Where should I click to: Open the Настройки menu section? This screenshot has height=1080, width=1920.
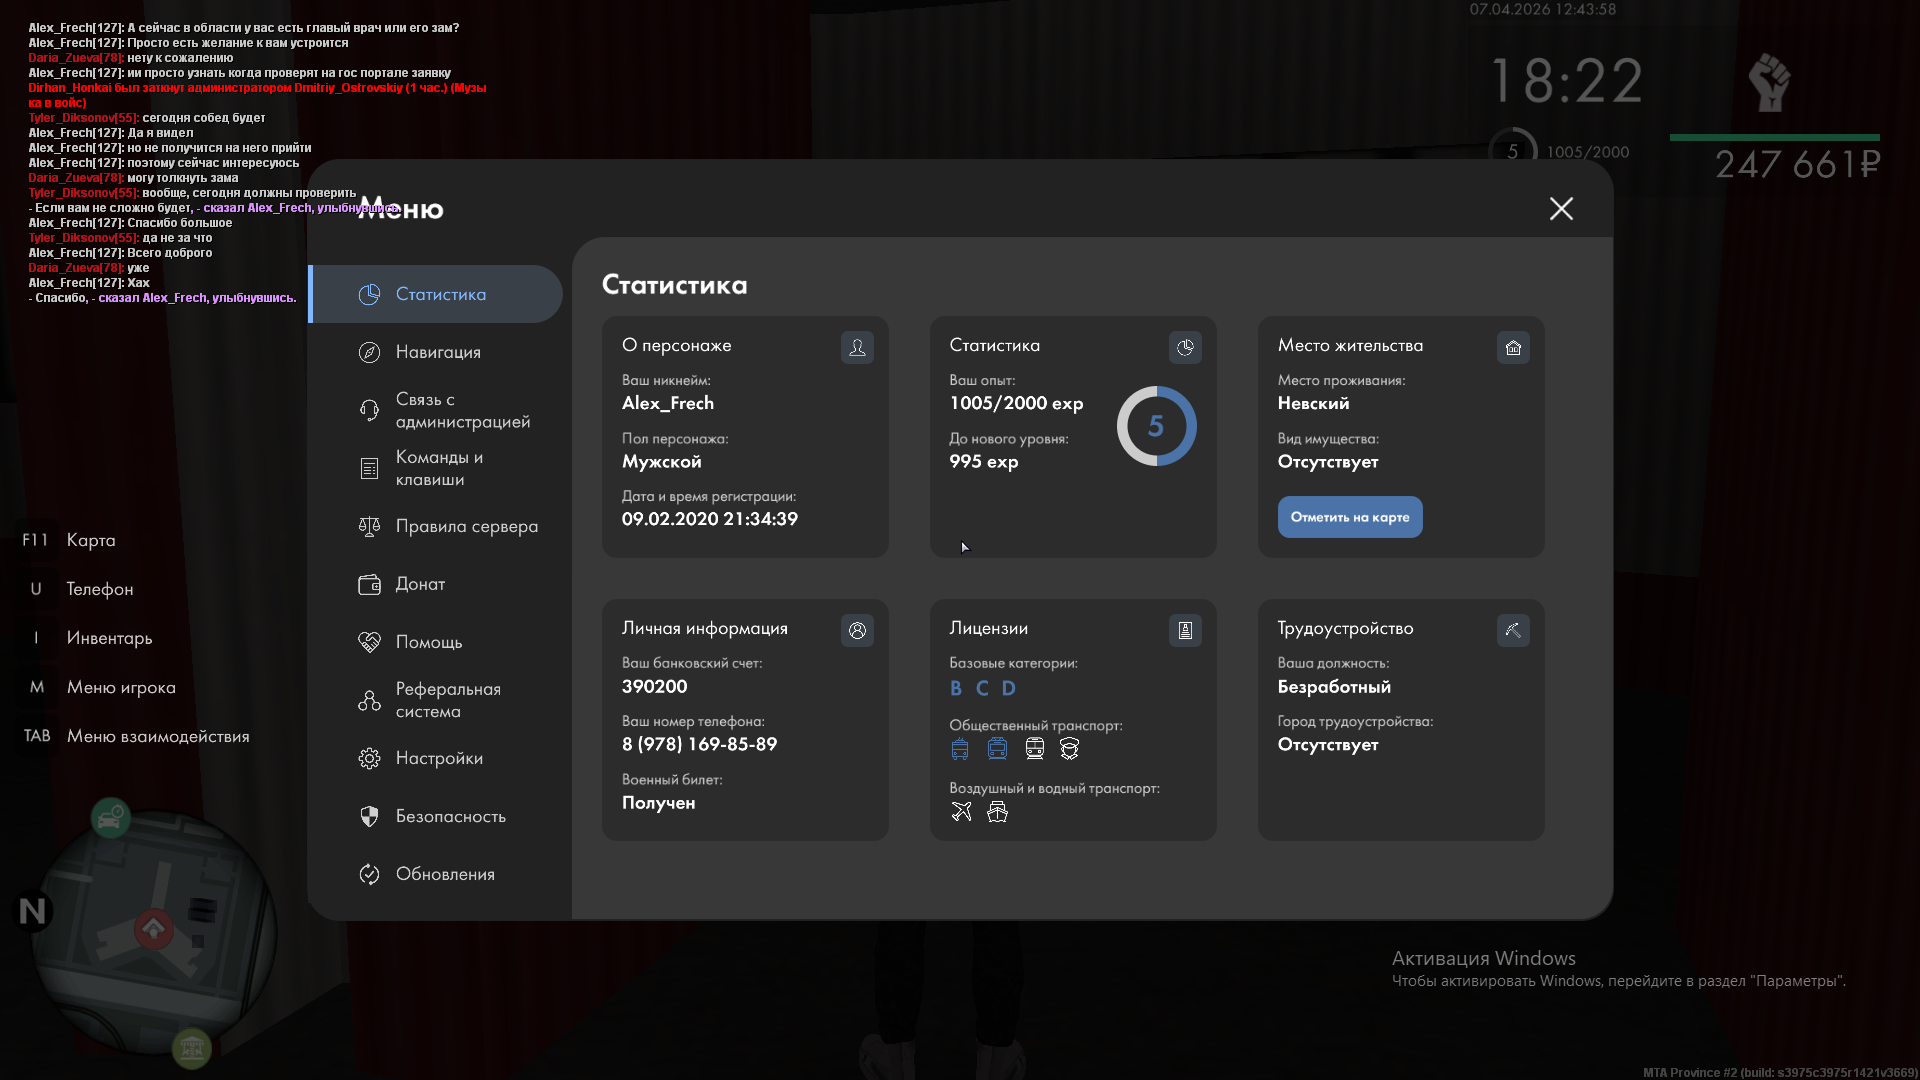438,758
